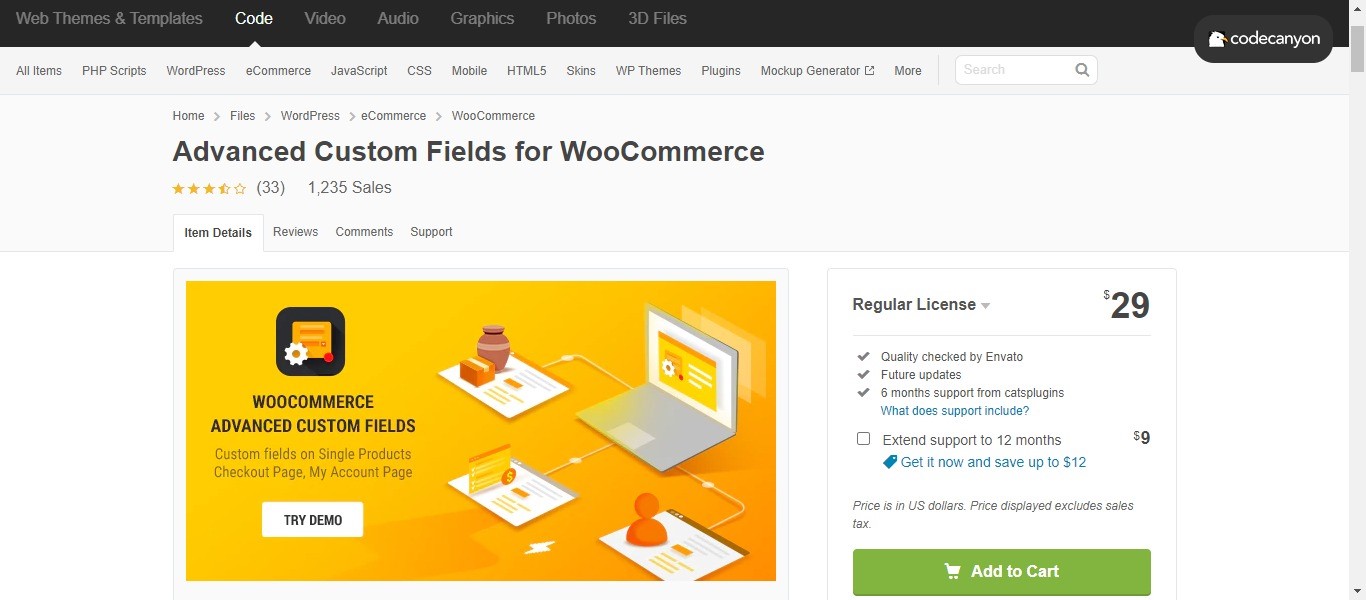The image size is (1366, 600).
Task: Open Photos in top navigation
Action: [571, 19]
